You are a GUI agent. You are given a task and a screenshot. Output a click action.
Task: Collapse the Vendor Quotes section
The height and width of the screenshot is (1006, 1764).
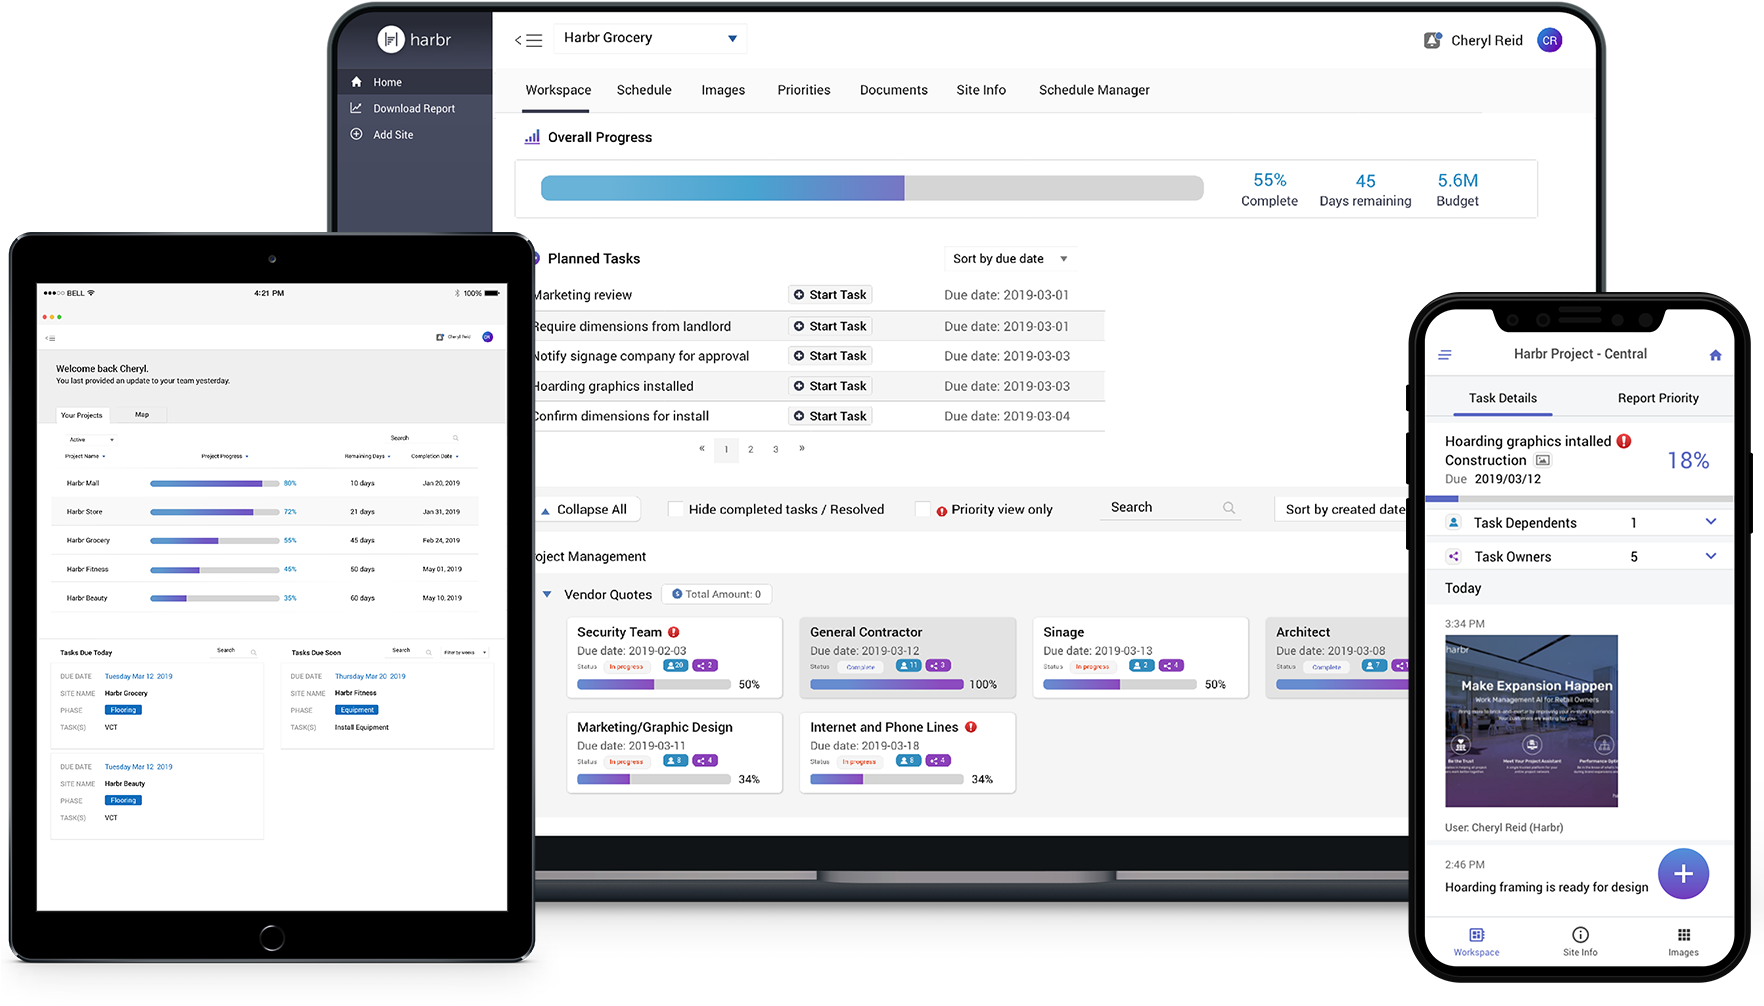(x=547, y=594)
